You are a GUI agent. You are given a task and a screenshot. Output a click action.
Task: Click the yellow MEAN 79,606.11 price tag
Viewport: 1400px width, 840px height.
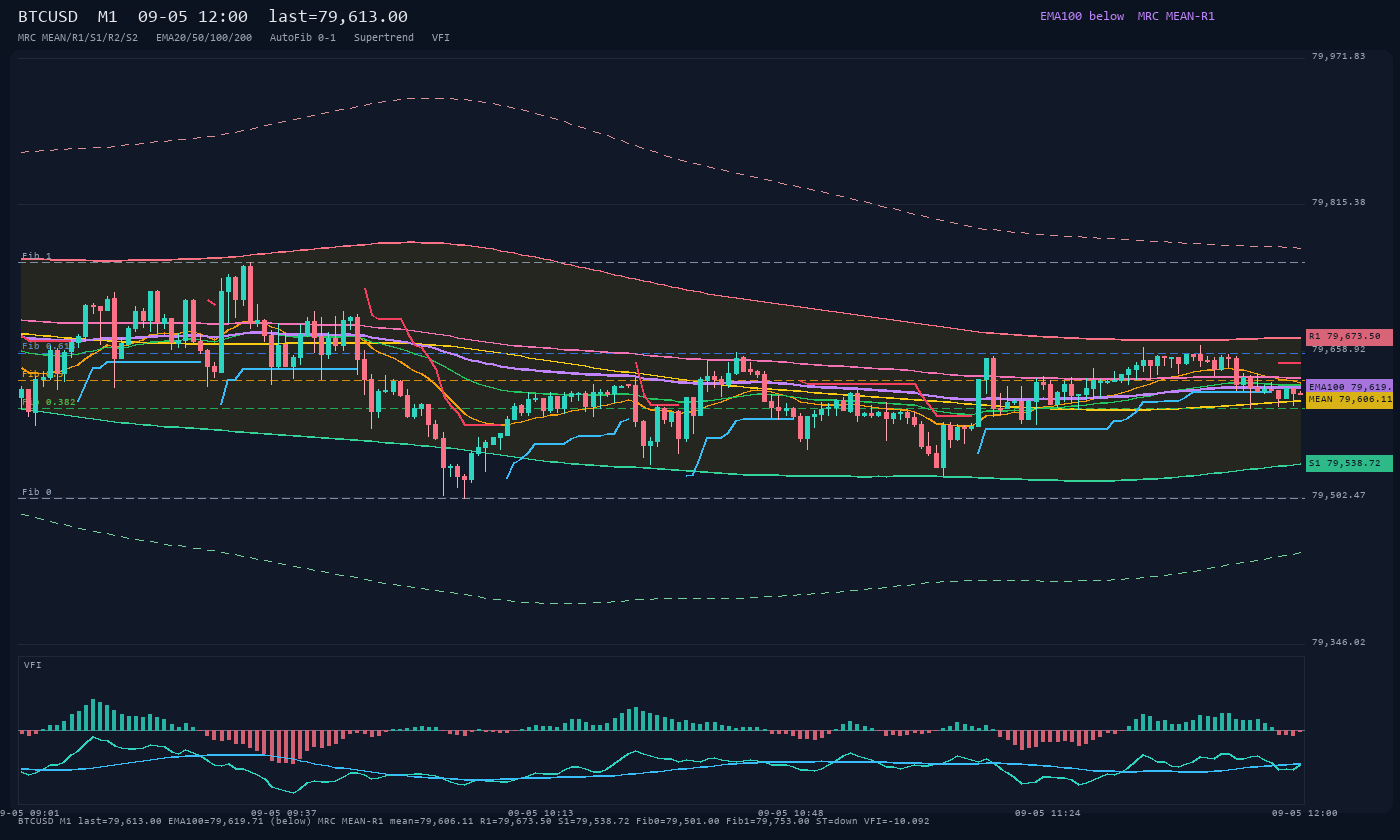tap(1349, 399)
